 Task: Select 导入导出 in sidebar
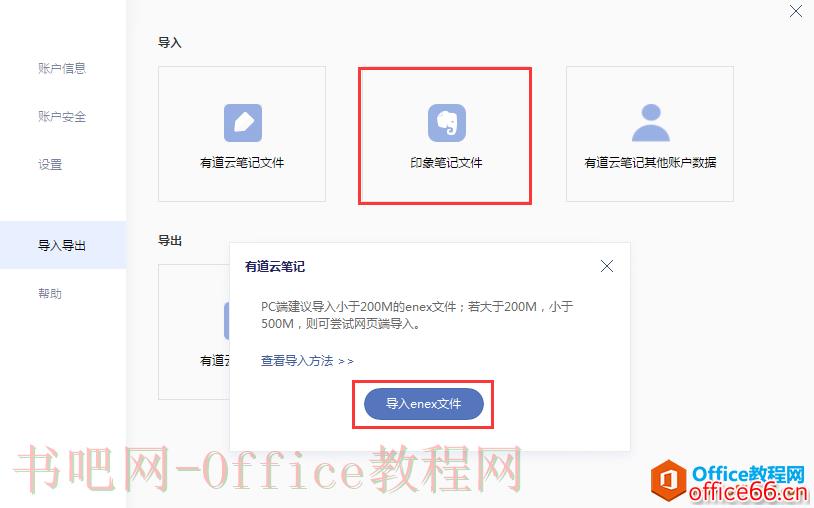(63, 245)
